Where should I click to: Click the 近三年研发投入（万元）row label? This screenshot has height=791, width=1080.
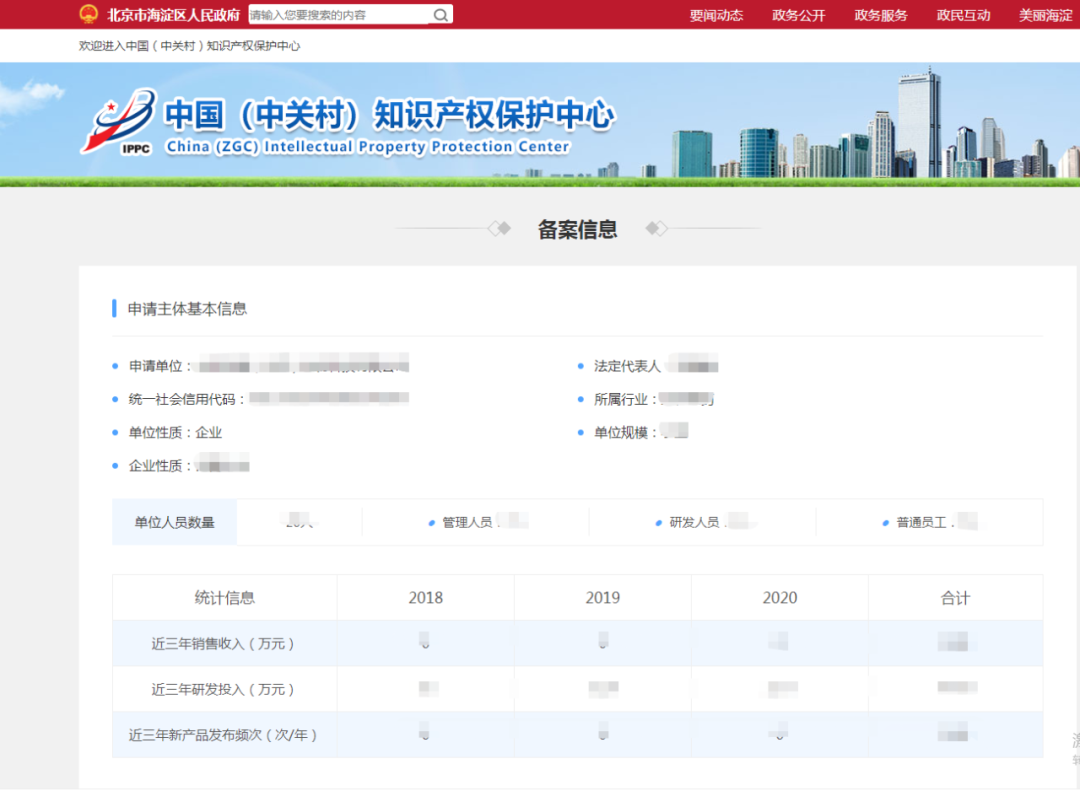pos(224,689)
